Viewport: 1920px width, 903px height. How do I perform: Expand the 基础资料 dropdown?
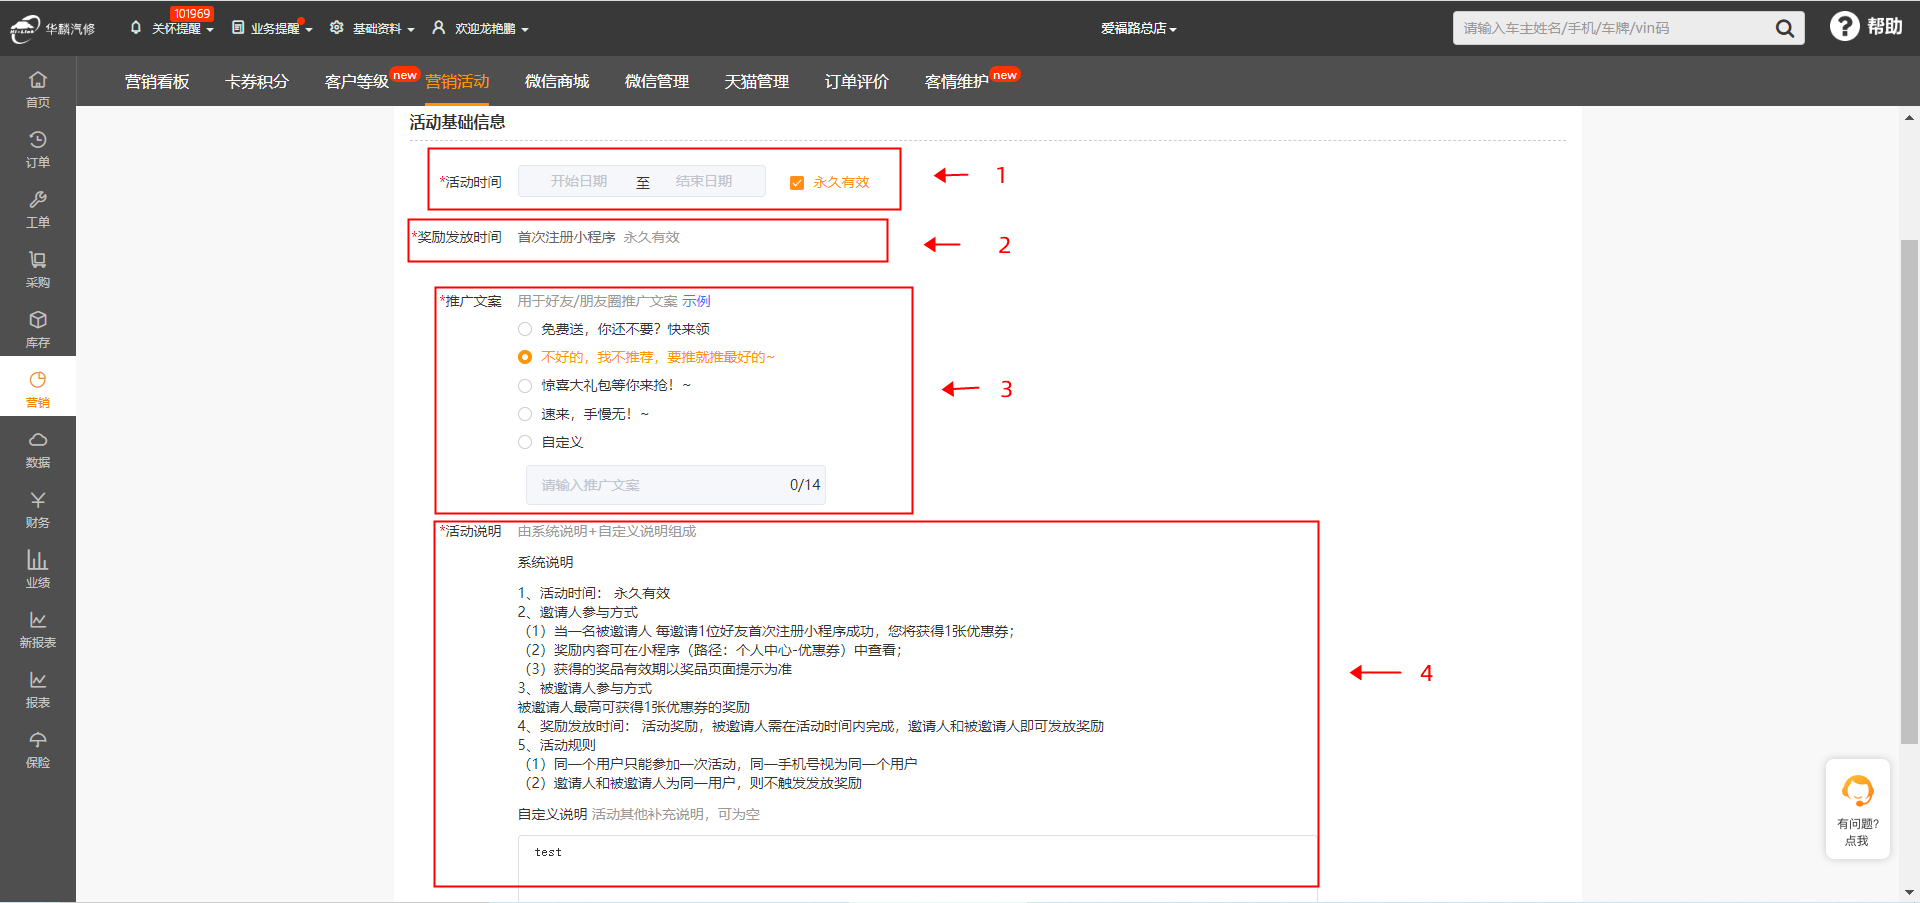(x=372, y=28)
